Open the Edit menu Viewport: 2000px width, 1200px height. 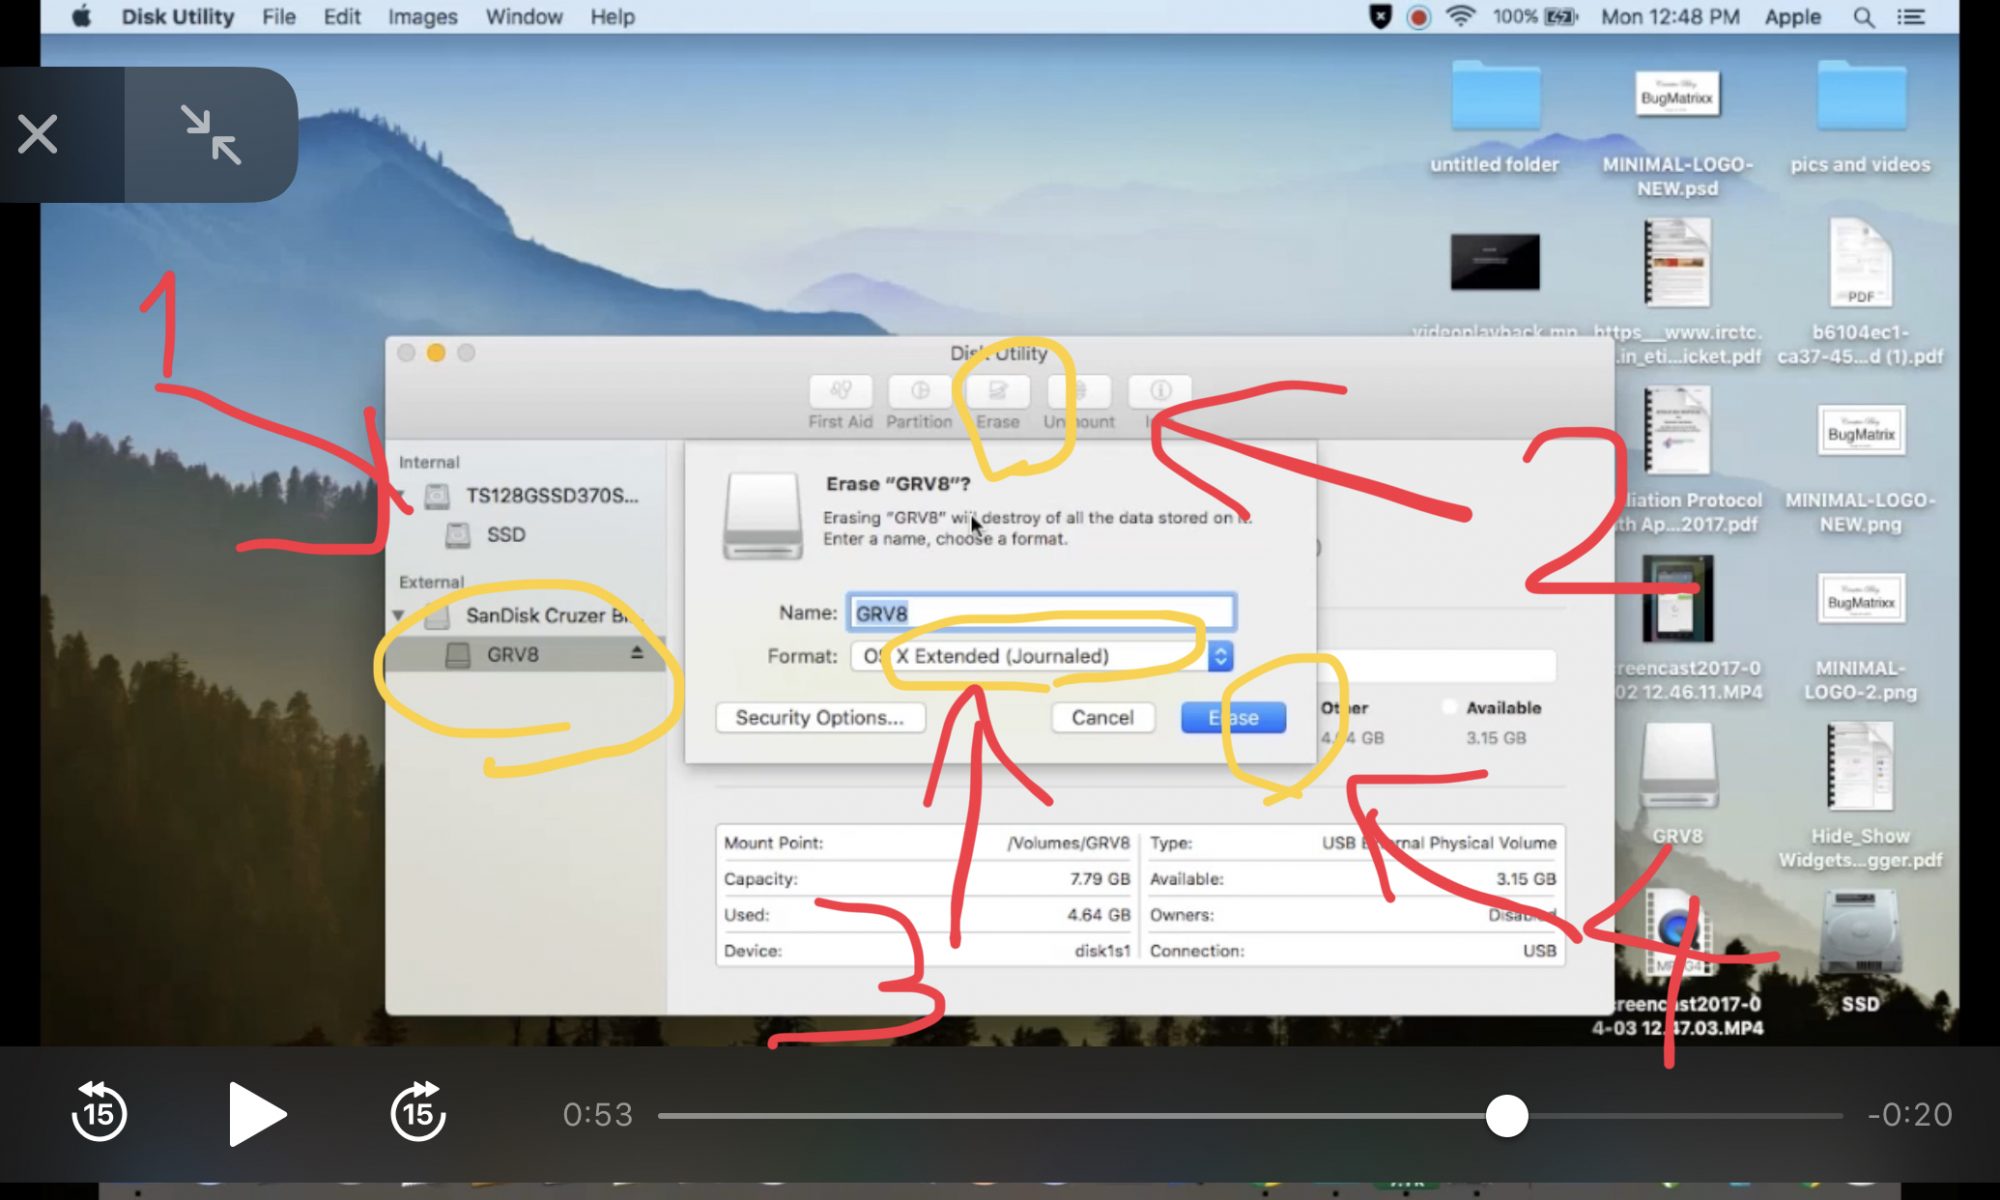[342, 17]
